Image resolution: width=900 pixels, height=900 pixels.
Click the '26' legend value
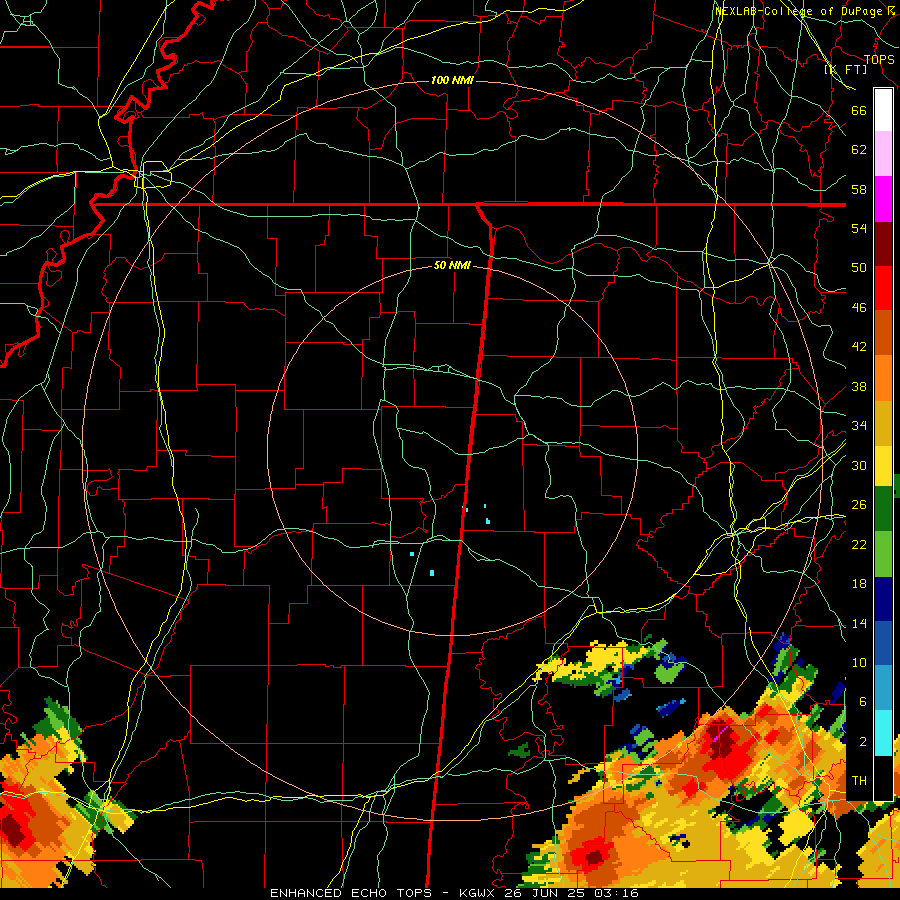(859, 505)
